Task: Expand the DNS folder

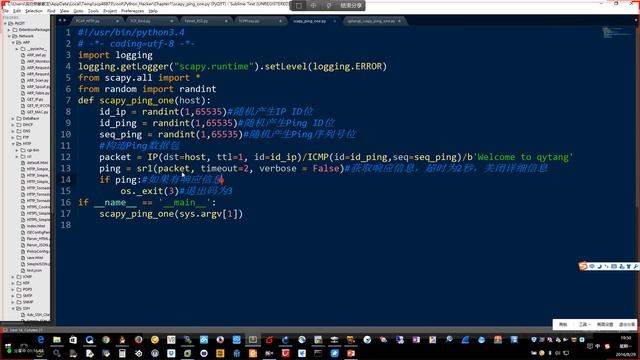Action: pyautogui.click(x=13, y=131)
